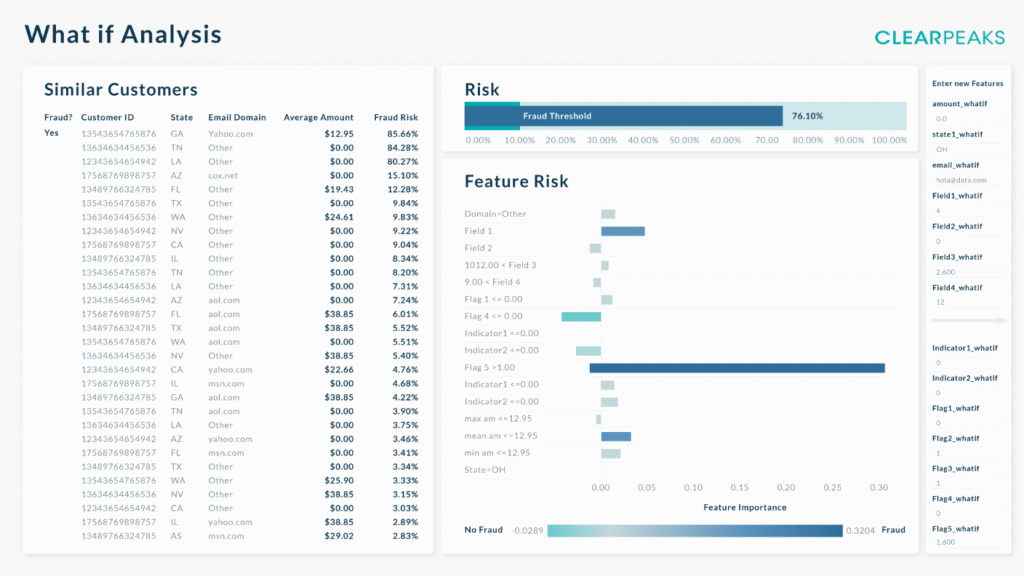Select the first customer row with 85.66% risk
Screen dimensions: 1024x576
(x=230, y=133)
